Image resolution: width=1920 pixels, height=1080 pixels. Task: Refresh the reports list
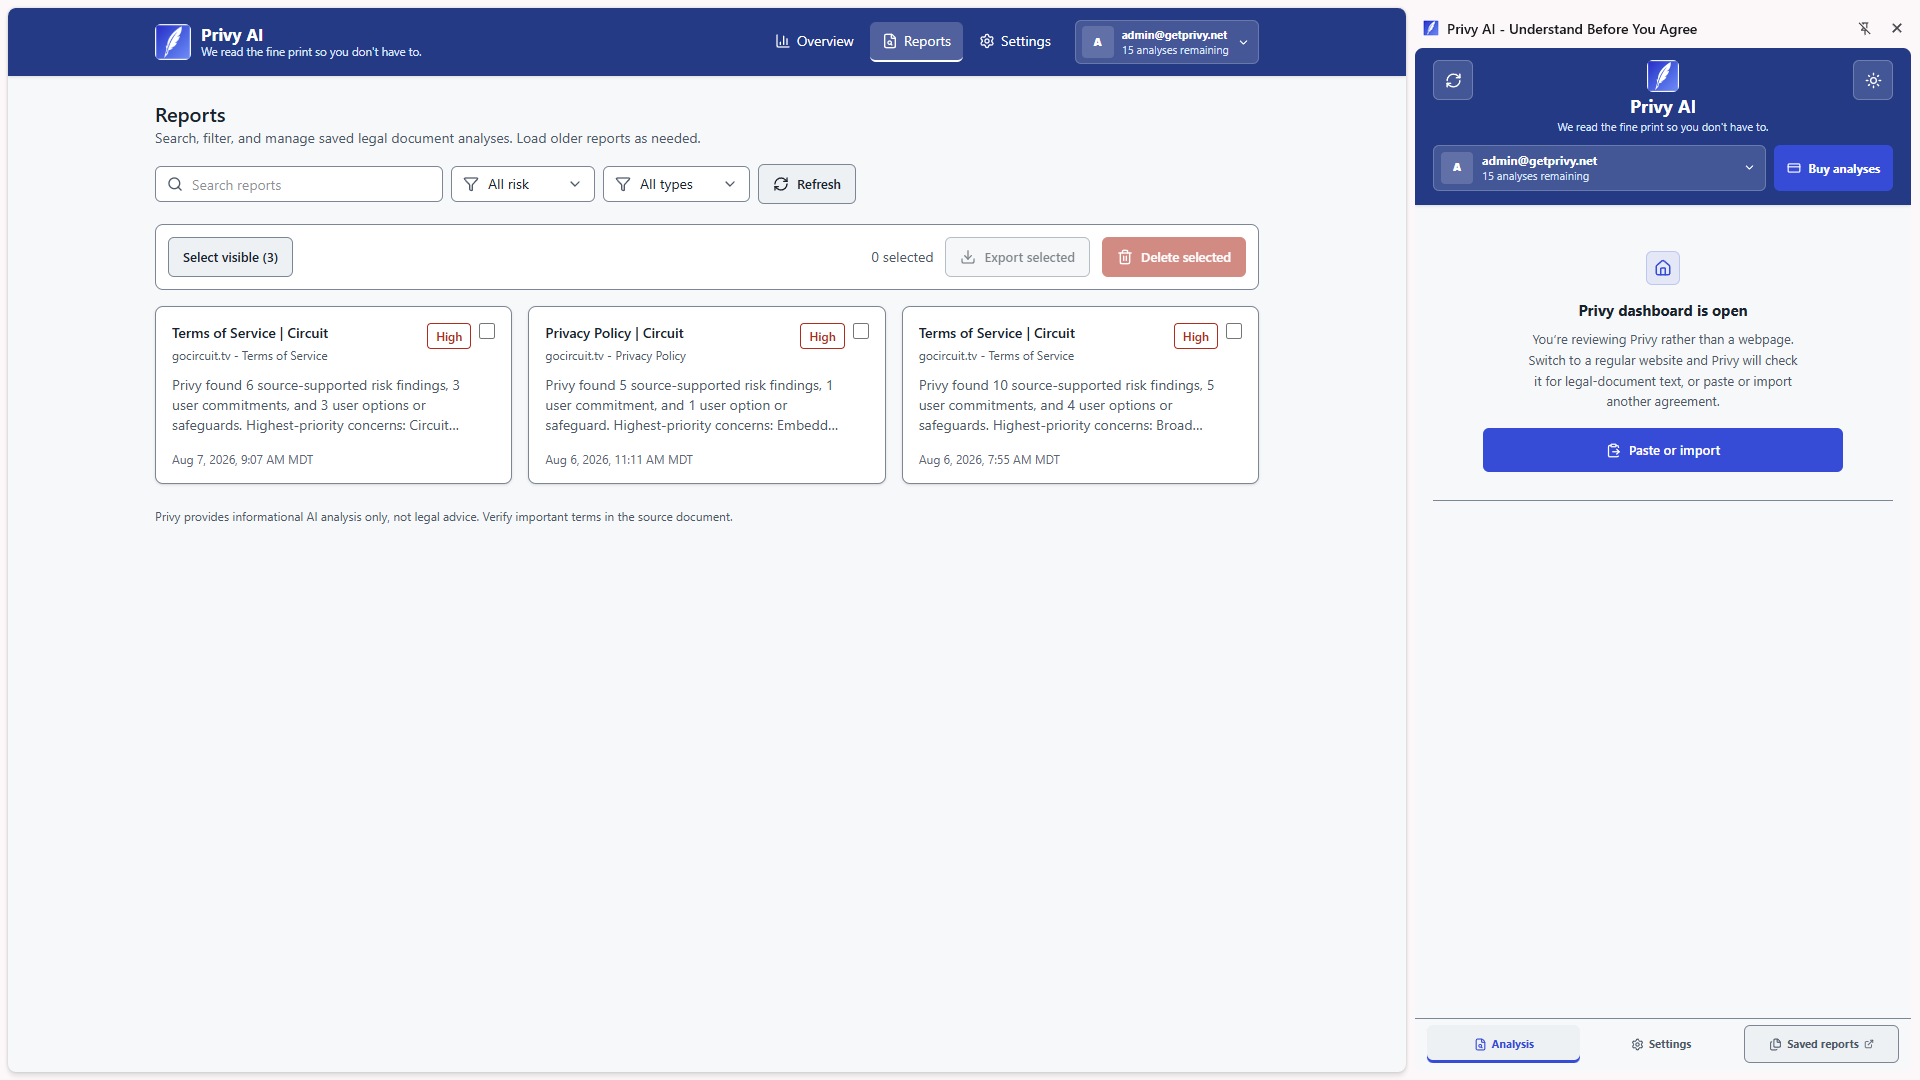pos(806,184)
